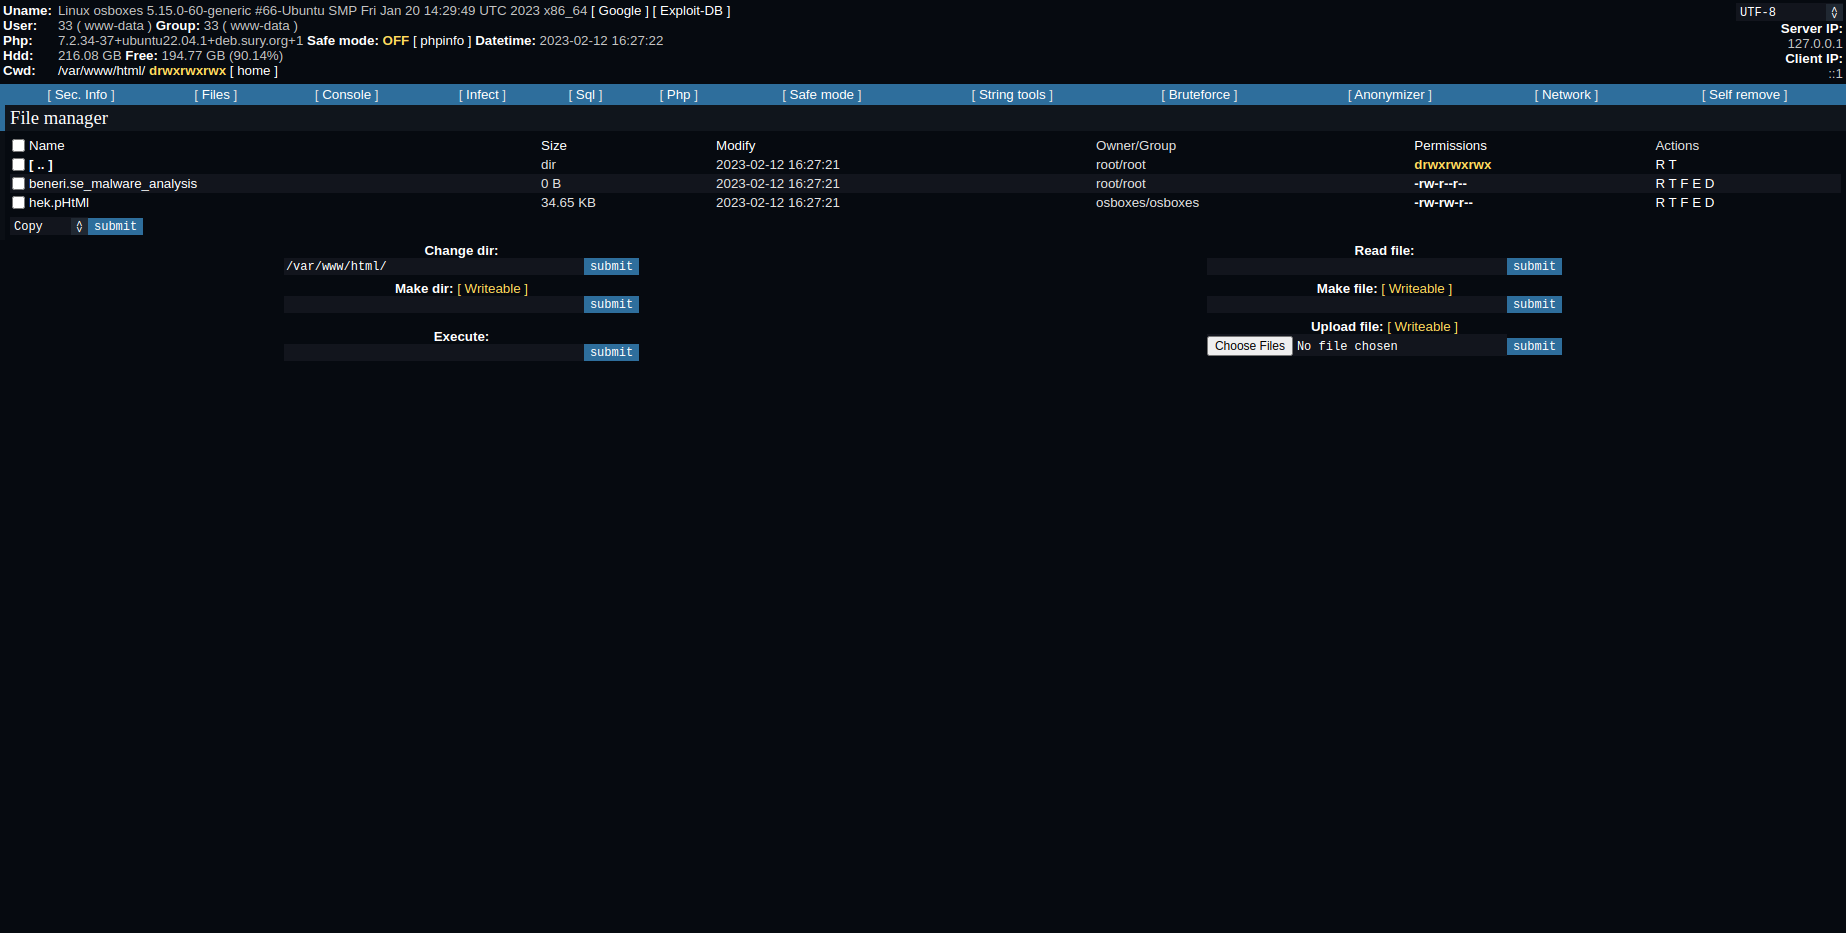
Task: Open the parent directory [ .. ] entry
Action: point(41,165)
